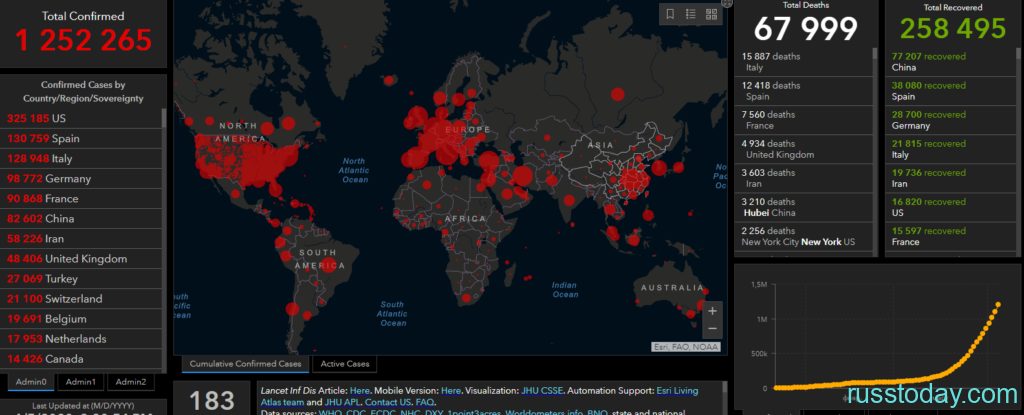
Task: Click the orange cumulative cases chart
Action: coord(878,337)
